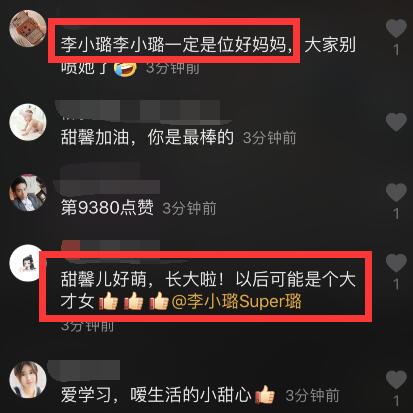The width and height of the screenshot is (413, 413).
Task: Like the 李小璐一定是位好妈妈 comment
Action: 396,28
